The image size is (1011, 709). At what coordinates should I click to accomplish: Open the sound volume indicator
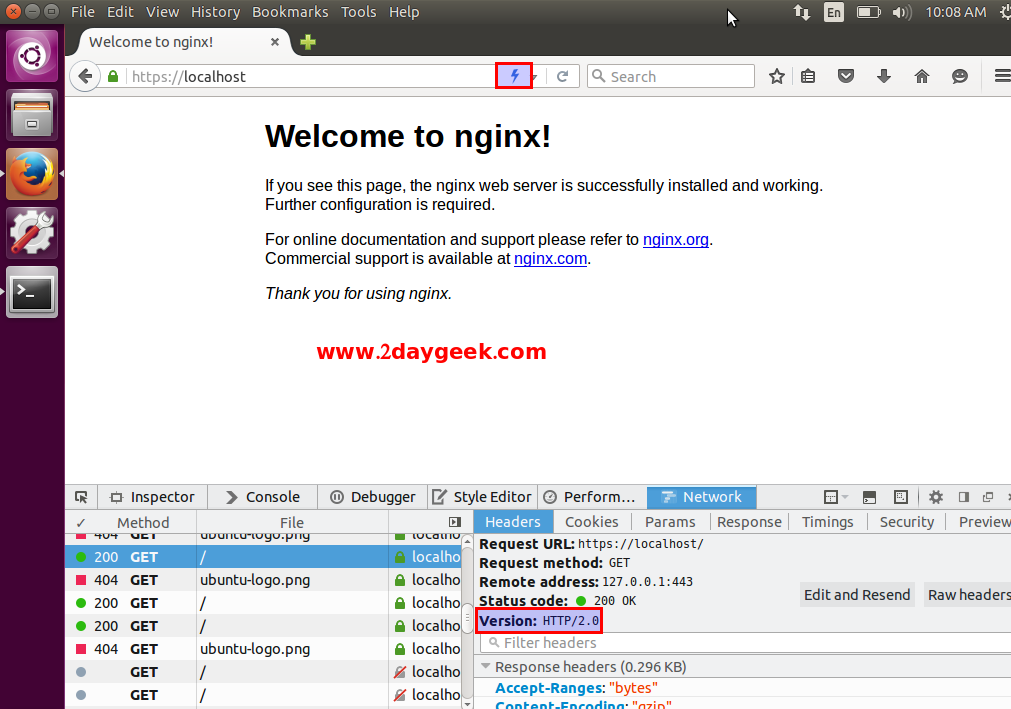[x=902, y=12]
